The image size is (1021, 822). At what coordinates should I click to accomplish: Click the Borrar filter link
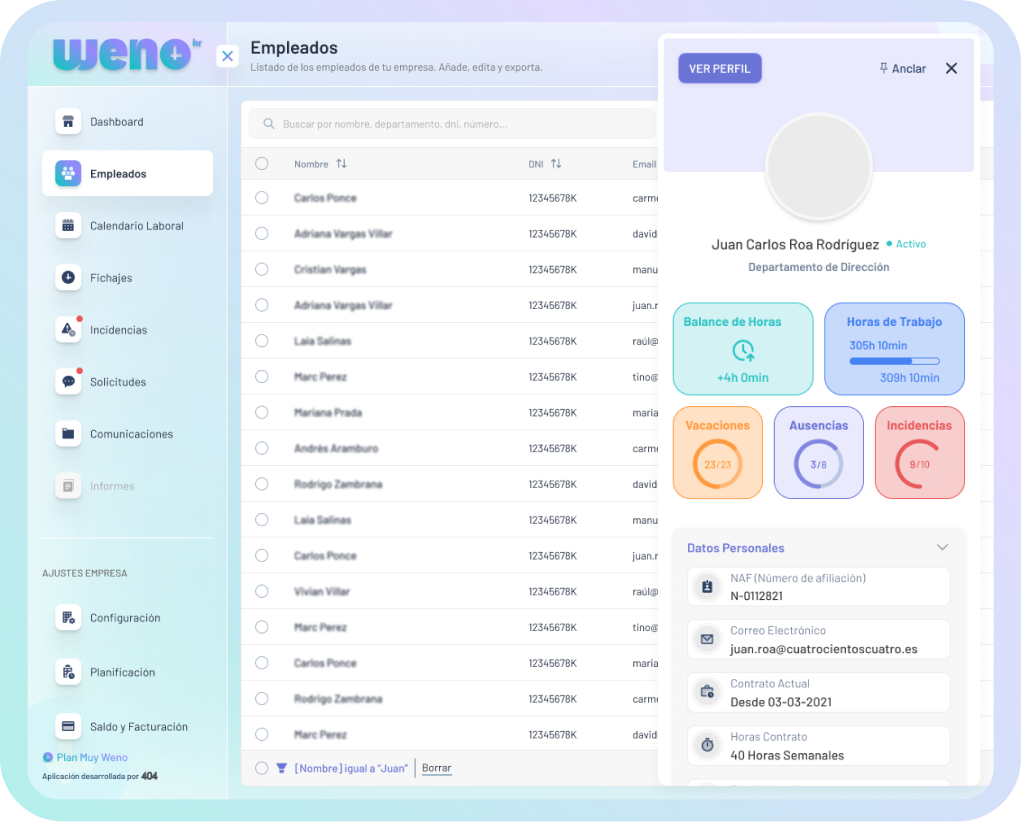[436, 768]
